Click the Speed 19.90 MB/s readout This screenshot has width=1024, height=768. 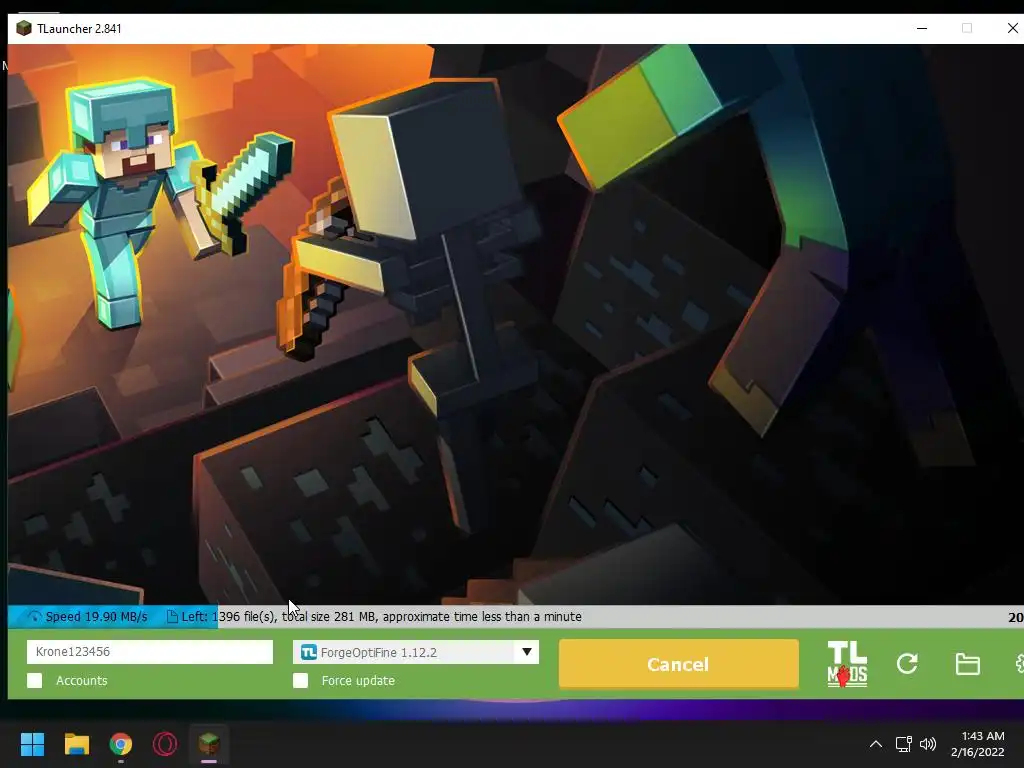[x=97, y=616]
